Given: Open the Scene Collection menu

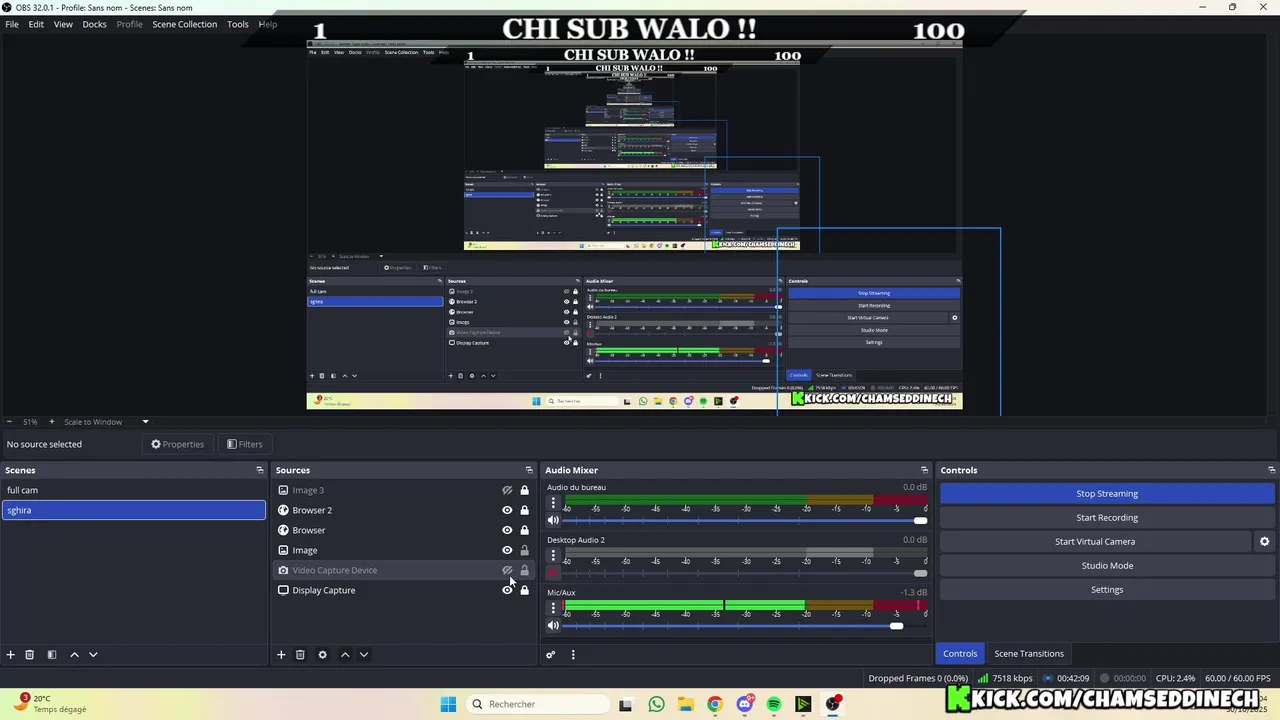Looking at the screenshot, I should pos(184,24).
